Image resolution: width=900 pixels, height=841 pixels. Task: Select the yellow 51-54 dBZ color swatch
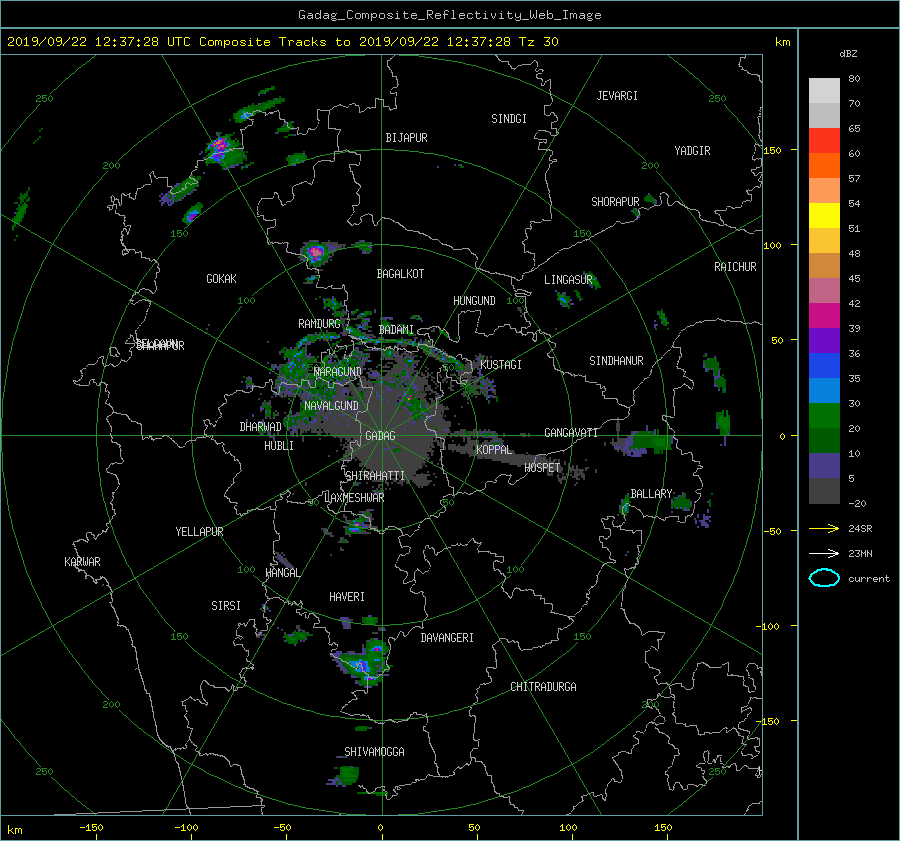pos(824,215)
